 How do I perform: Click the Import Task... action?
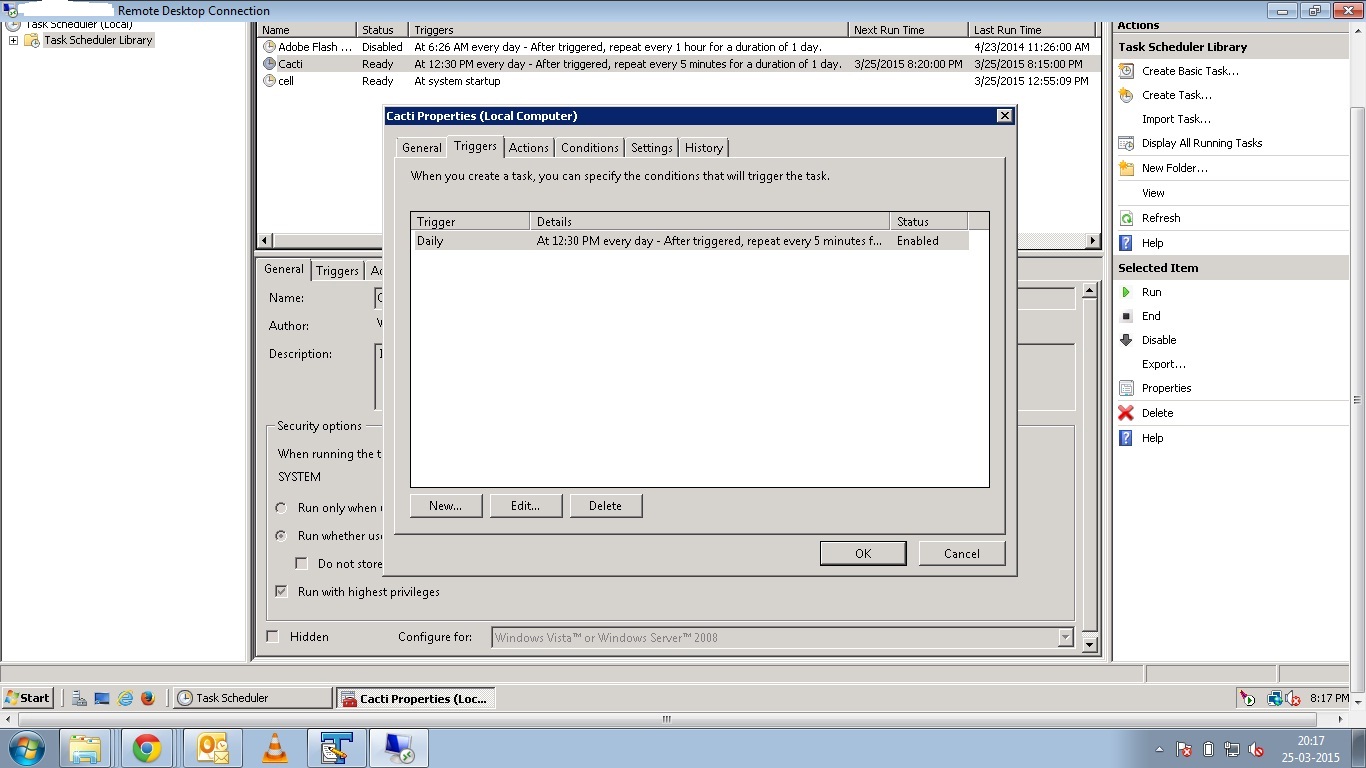click(1177, 119)
